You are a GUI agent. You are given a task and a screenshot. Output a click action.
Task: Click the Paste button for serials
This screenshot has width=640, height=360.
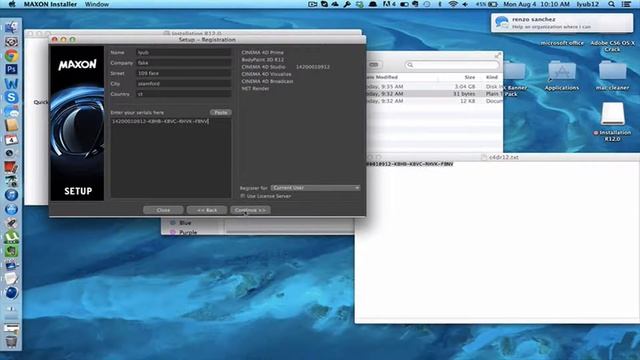click(x=221, y=112)
